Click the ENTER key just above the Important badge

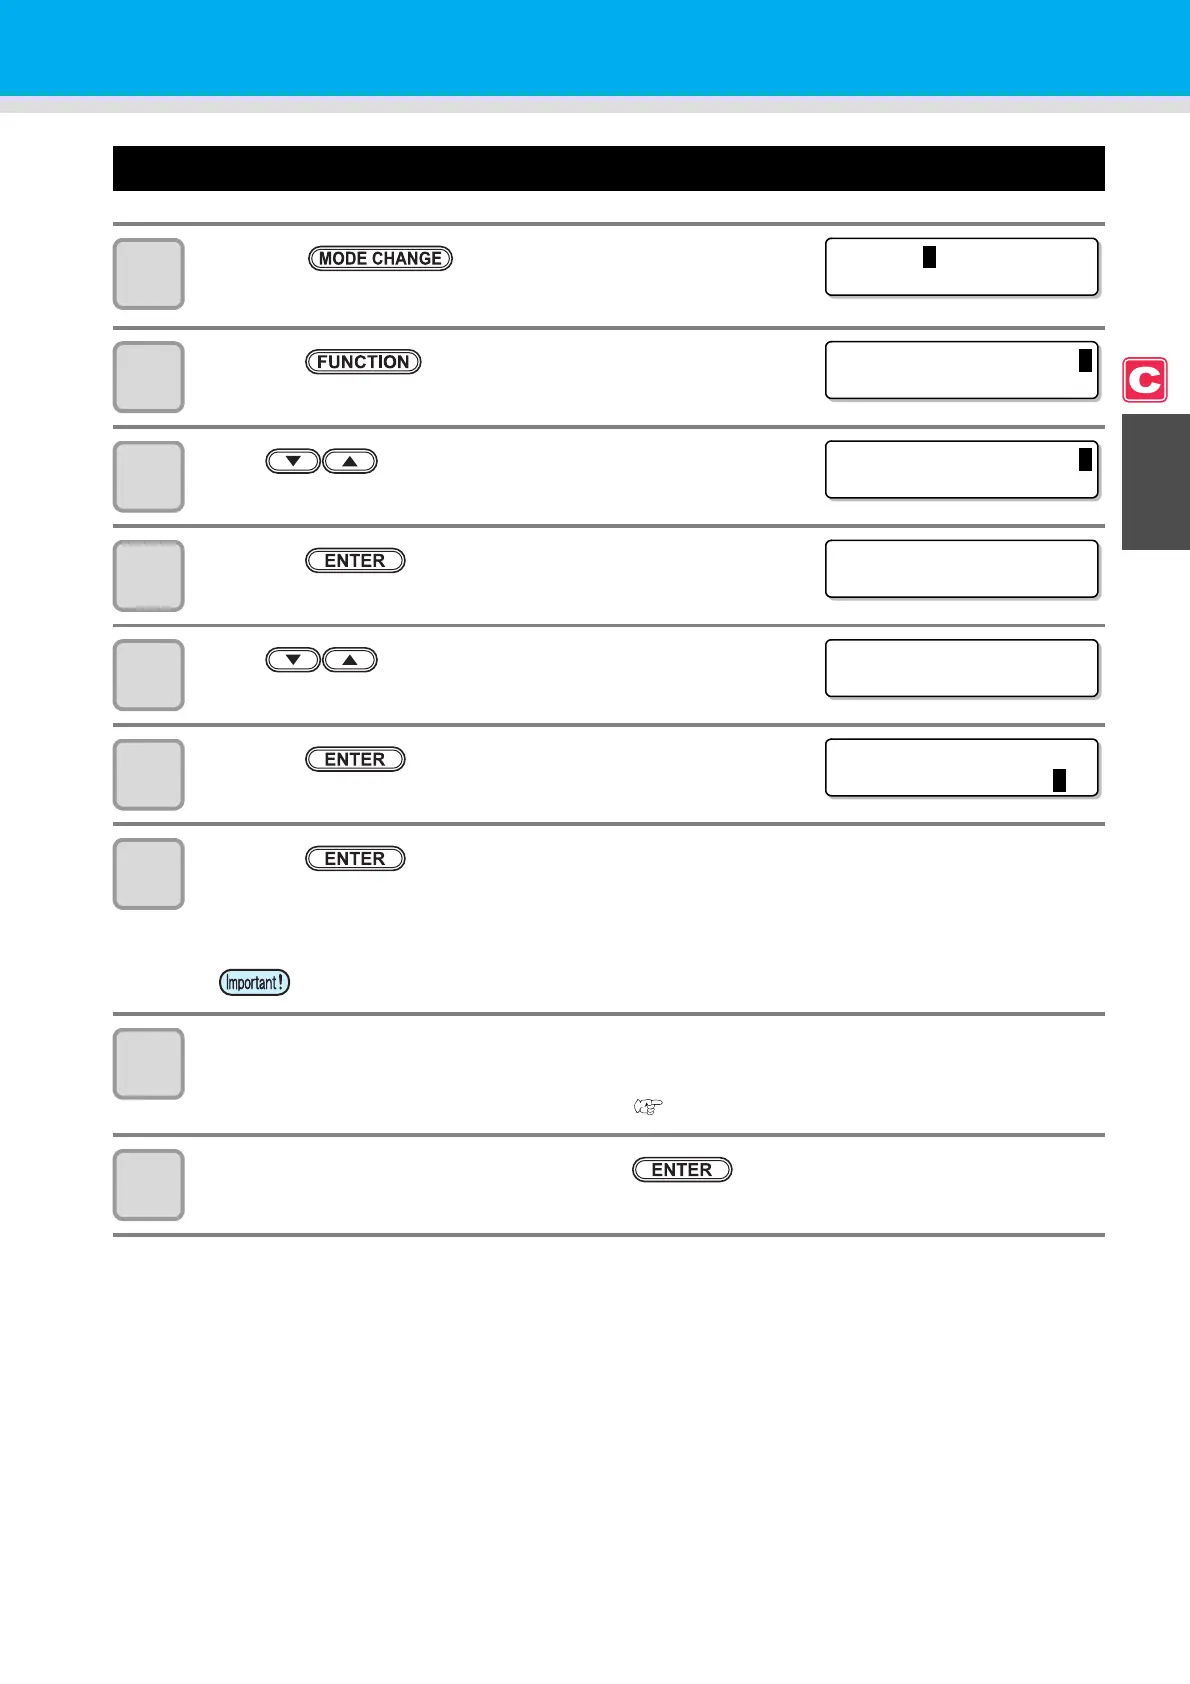tap(355, 859)
